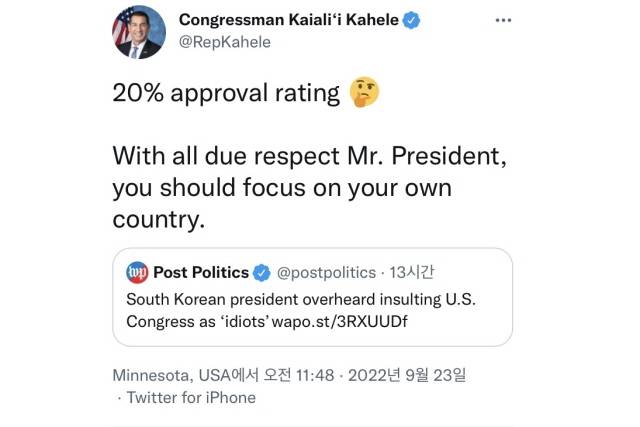Open the Post Politics account name
The width and height of the screenshot is (640, 427).
point(200,272)
